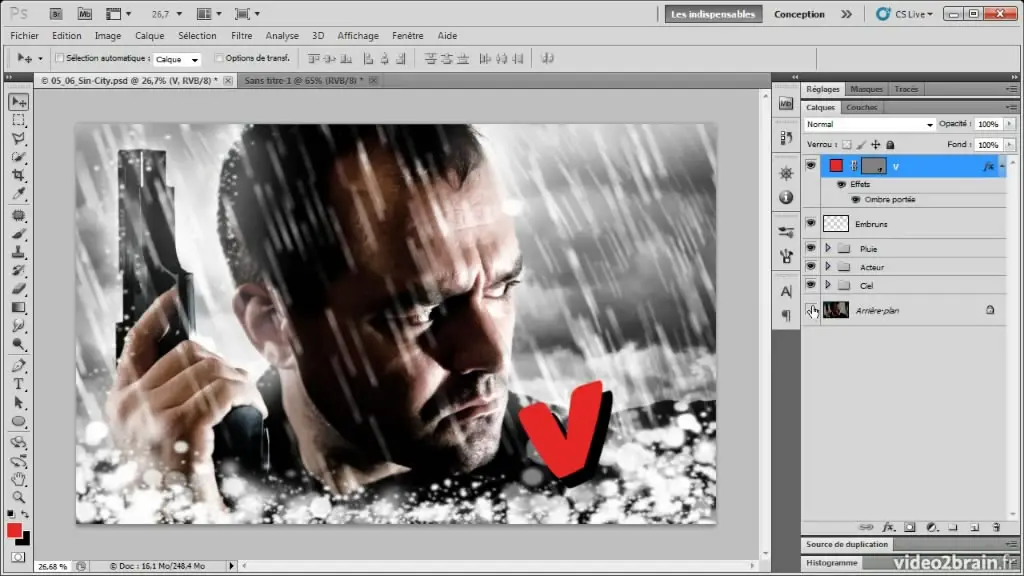Select the Les indispensables workspace
1024x576 pixels.
(713, 14)
